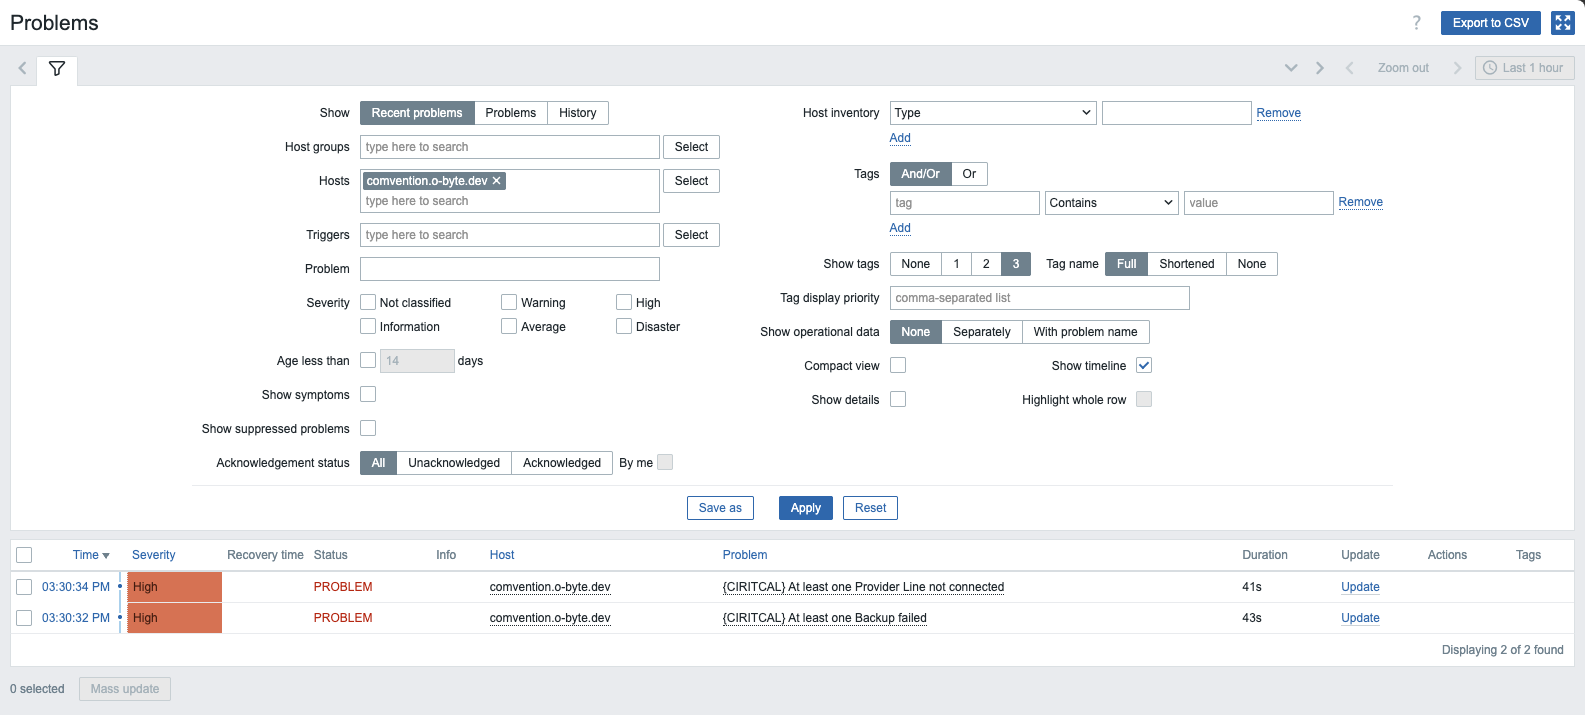Click Export to CSV button

[x=1490, y=23]
